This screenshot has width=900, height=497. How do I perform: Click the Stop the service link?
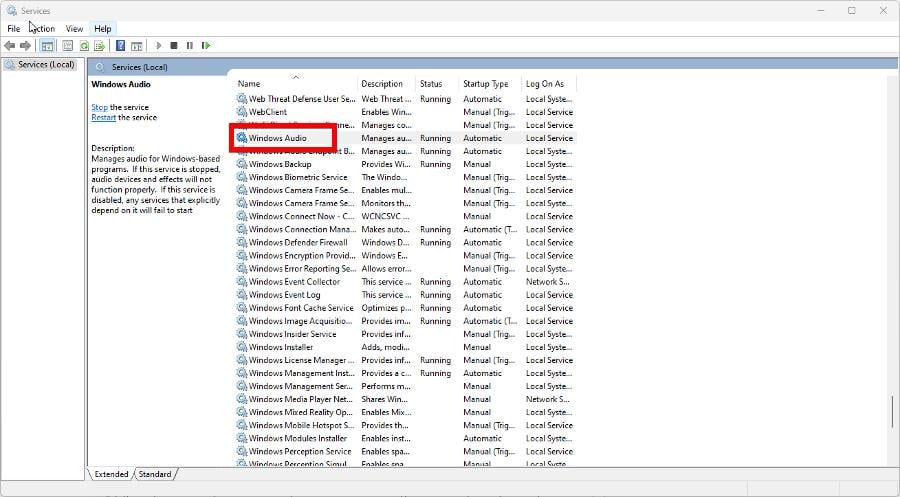99,107
